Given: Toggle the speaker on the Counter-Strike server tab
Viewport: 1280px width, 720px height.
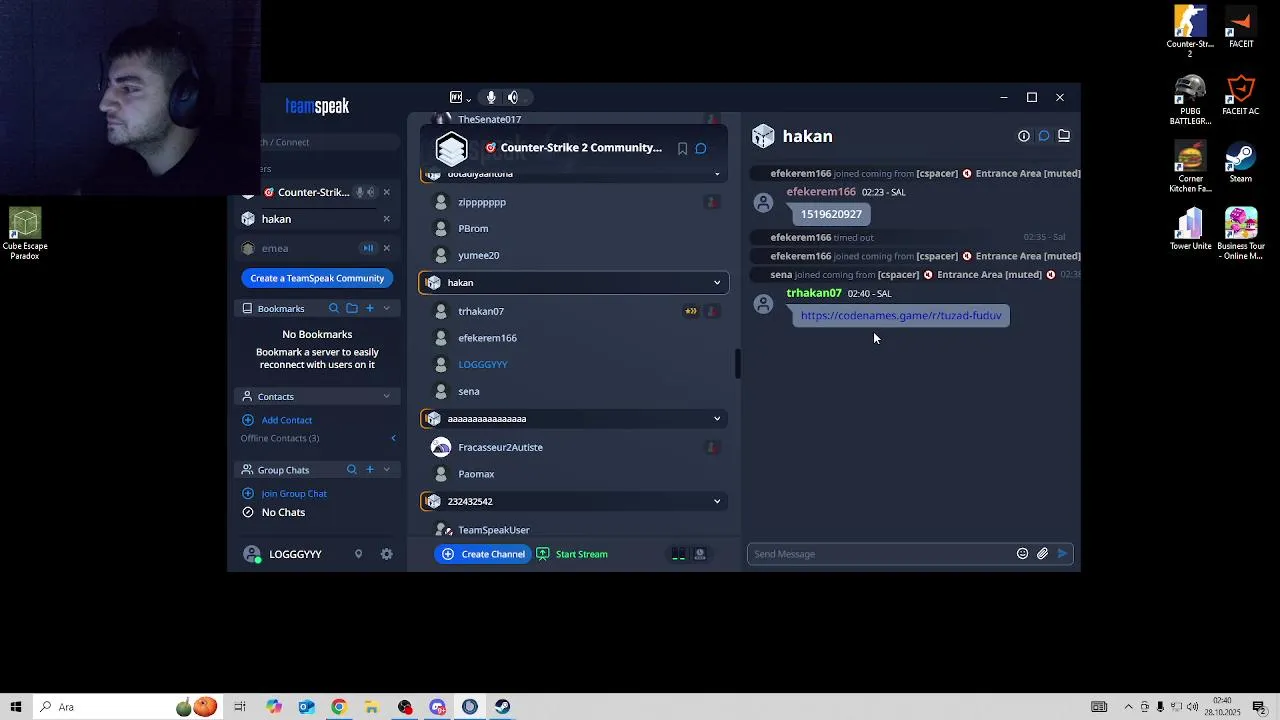Looking at the screenshot, I should point(371,192).
